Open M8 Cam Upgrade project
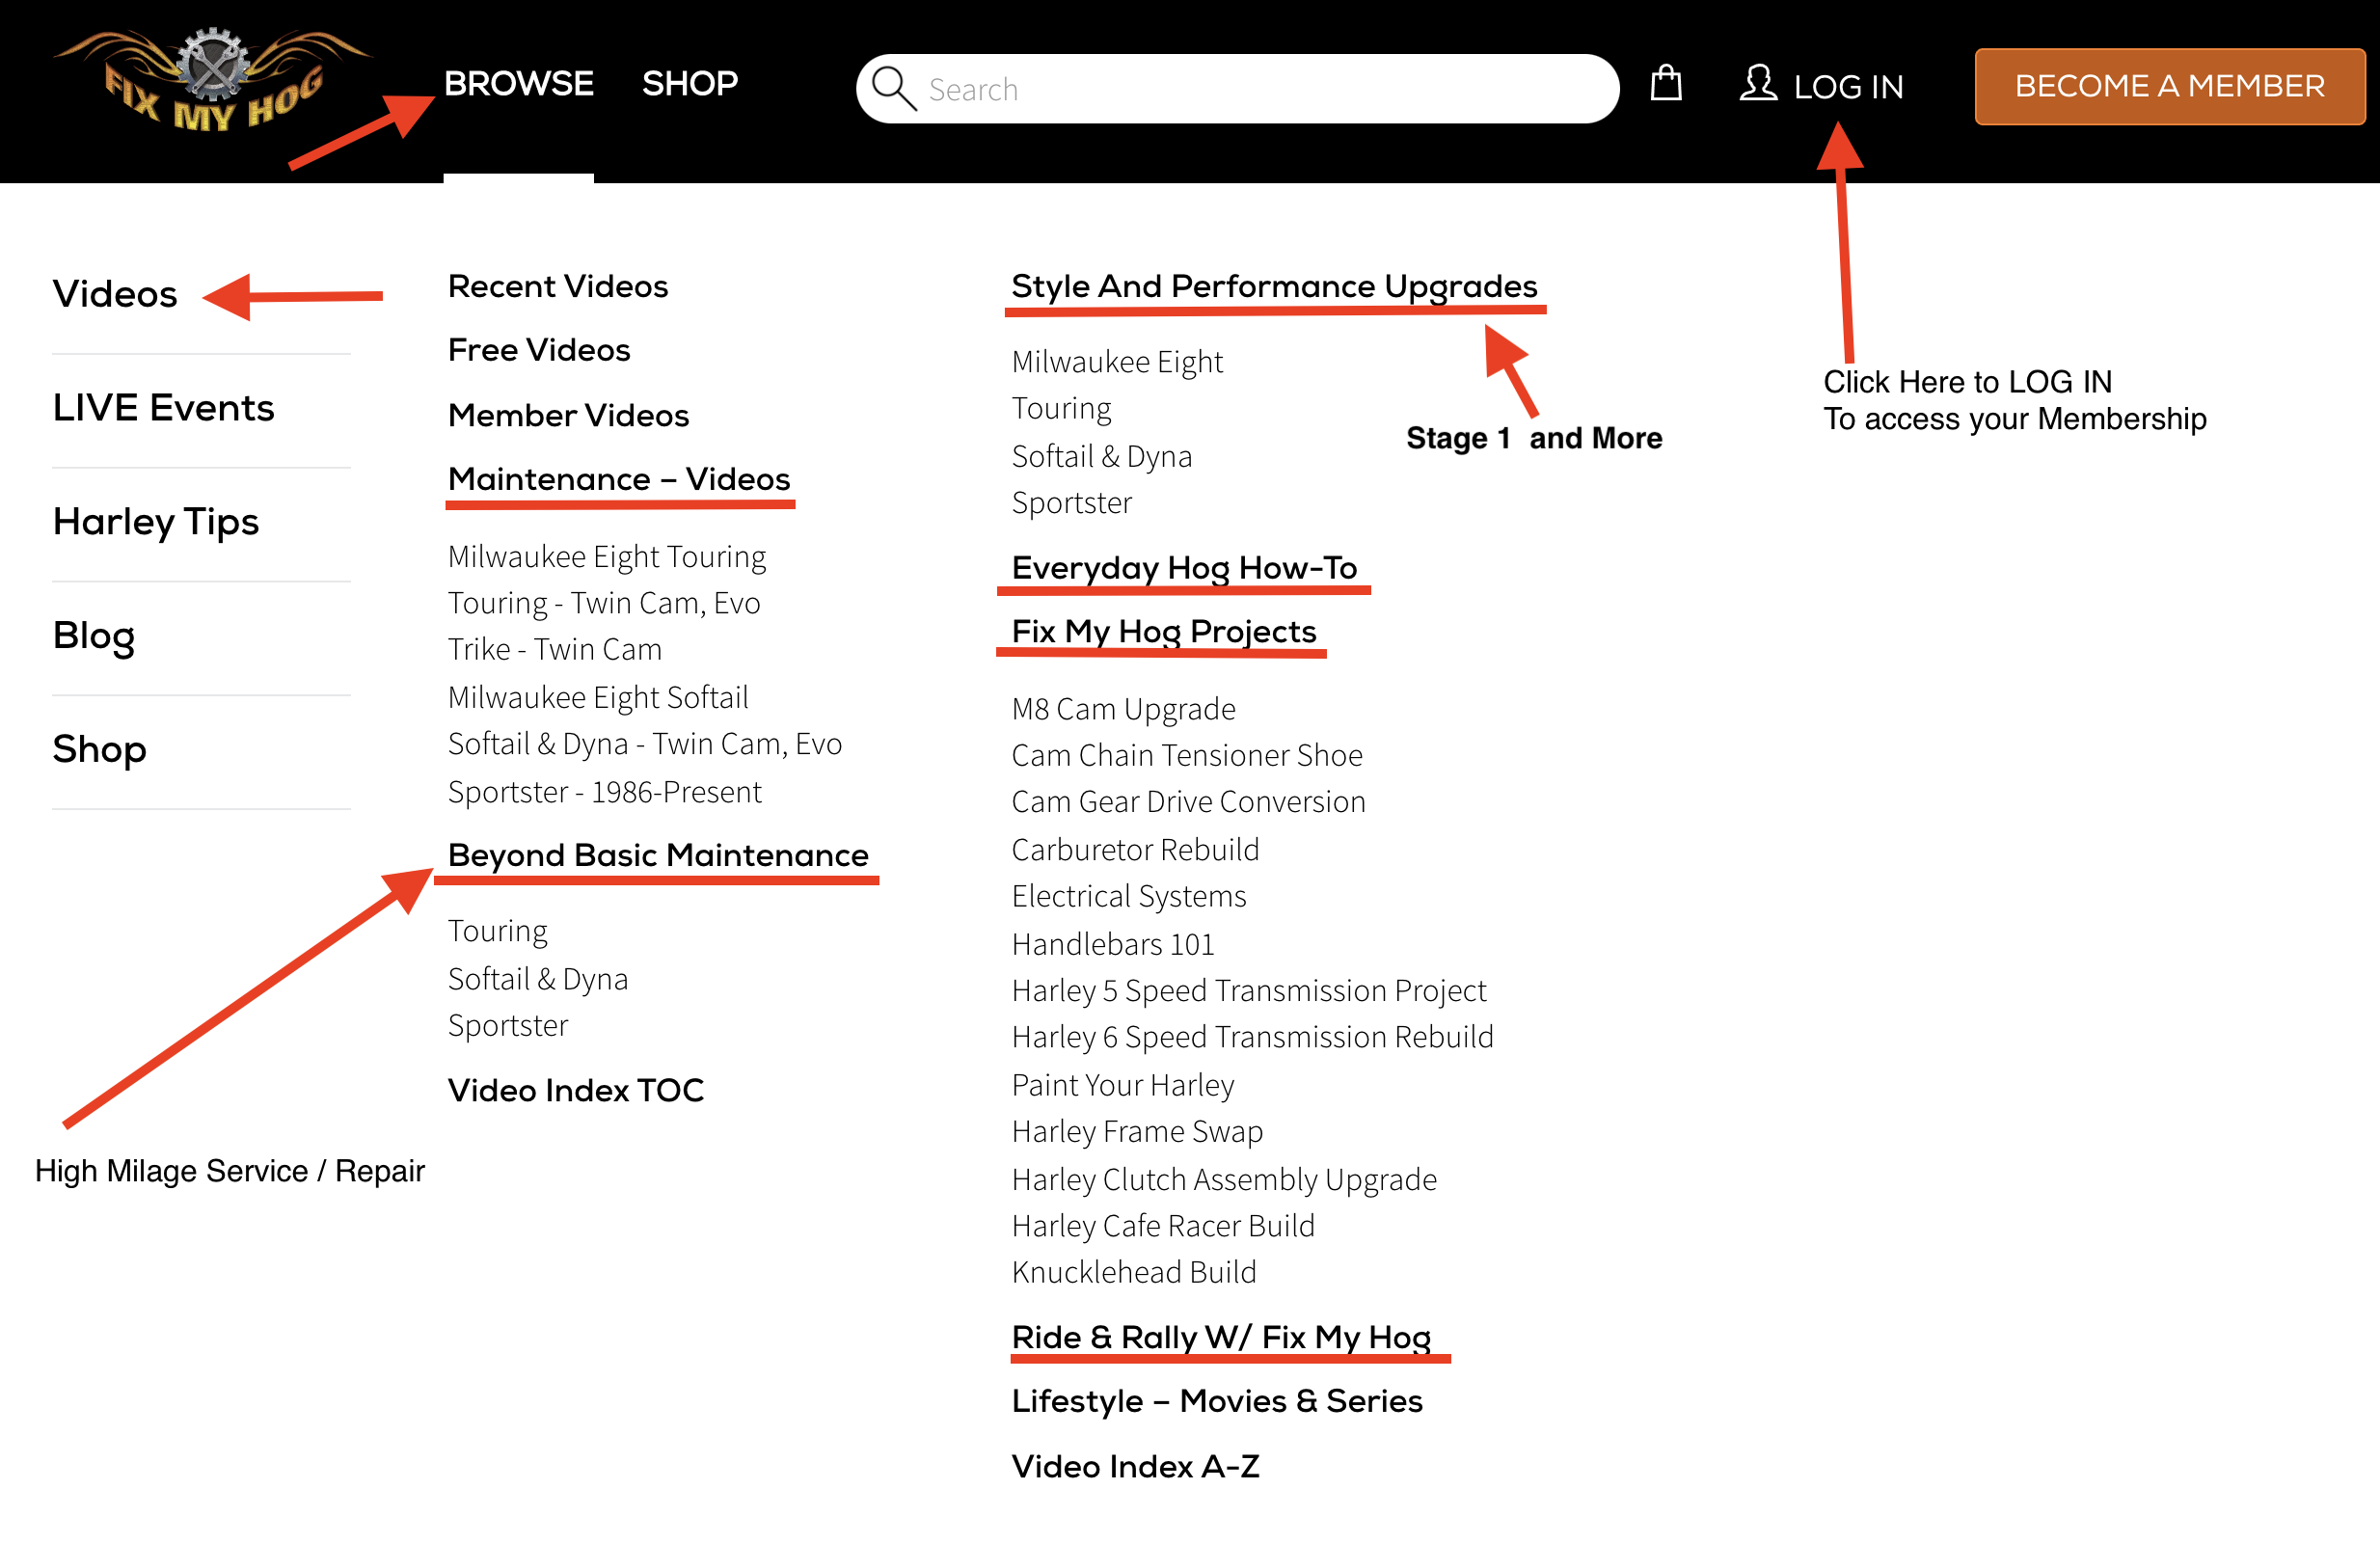Screen dimensions: 2380x1543 click(x=1123, y=709)
